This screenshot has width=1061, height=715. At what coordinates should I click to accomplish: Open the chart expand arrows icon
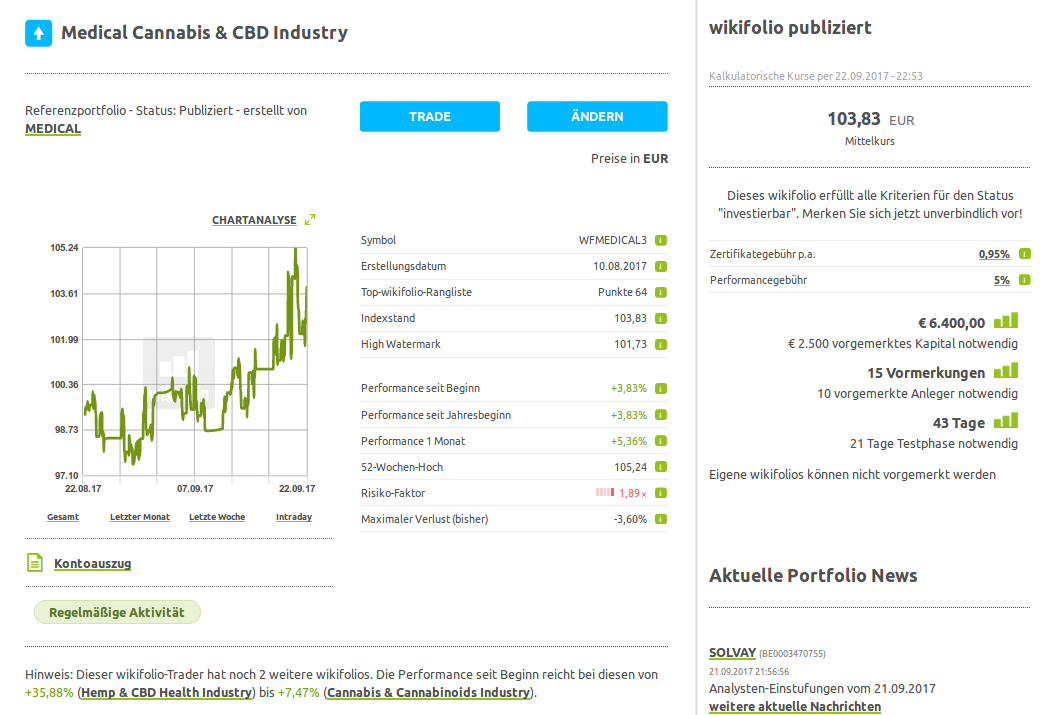point(310,220)
